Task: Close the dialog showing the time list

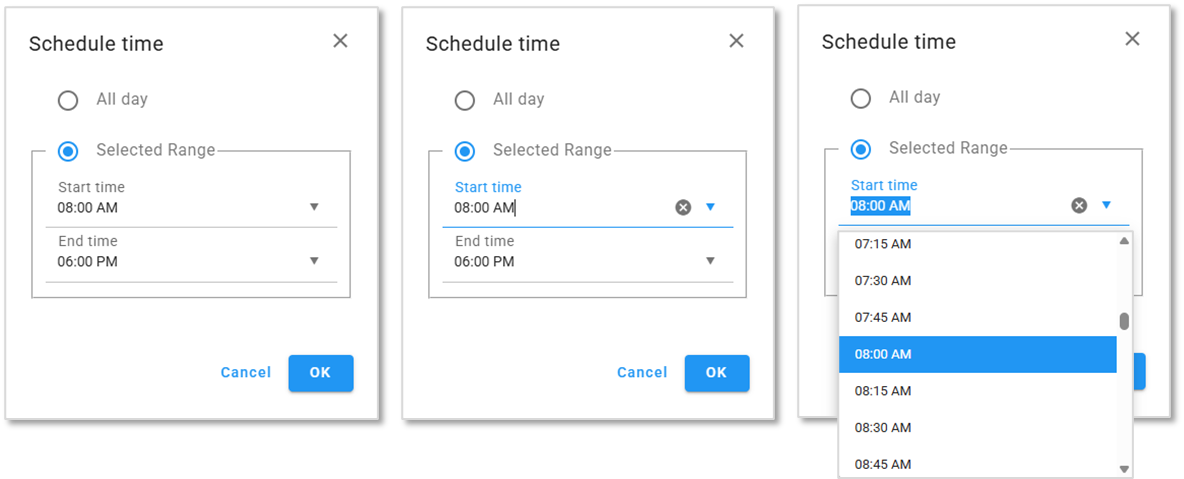Action: [x=1132, y=39]
